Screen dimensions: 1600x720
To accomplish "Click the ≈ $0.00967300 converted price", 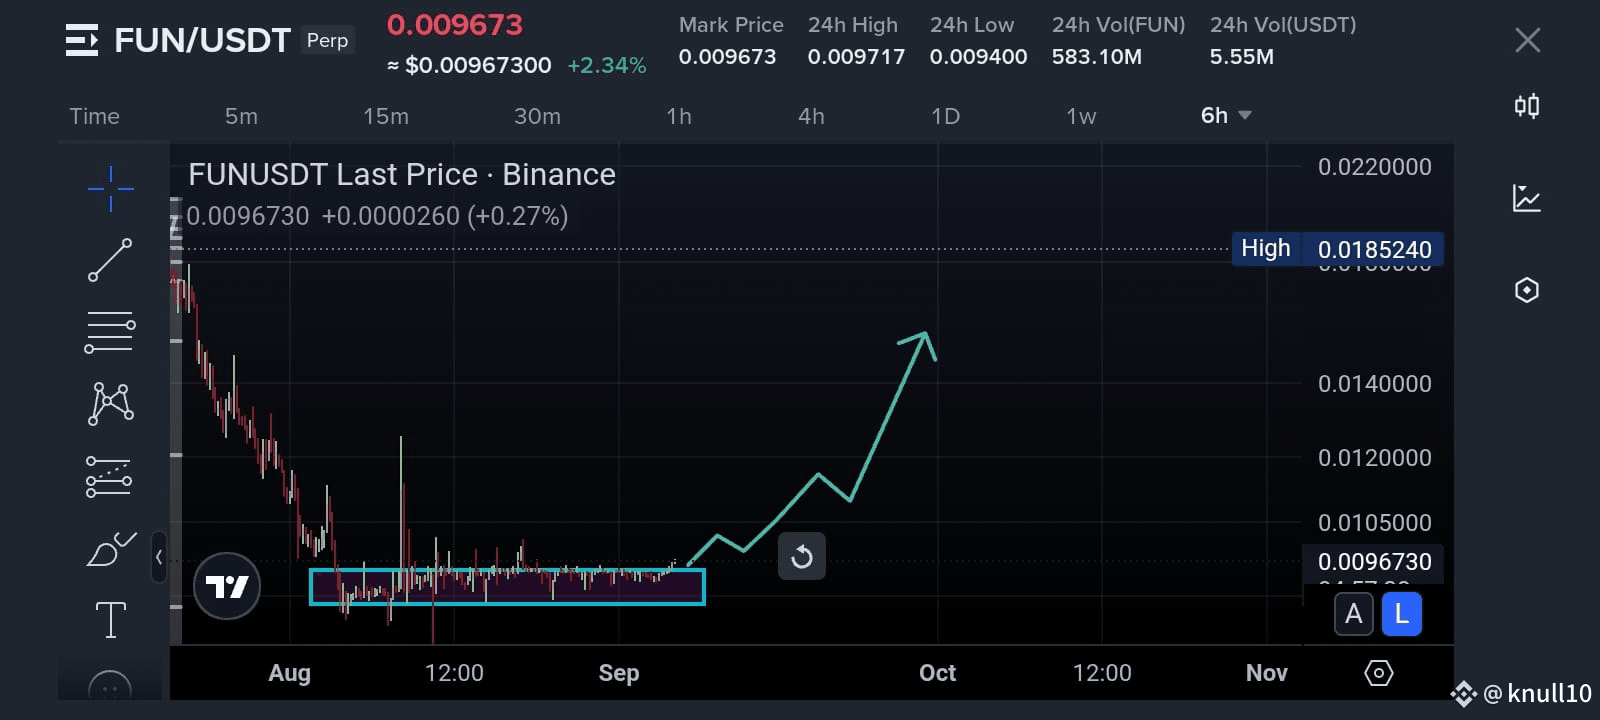I will 469,65.
